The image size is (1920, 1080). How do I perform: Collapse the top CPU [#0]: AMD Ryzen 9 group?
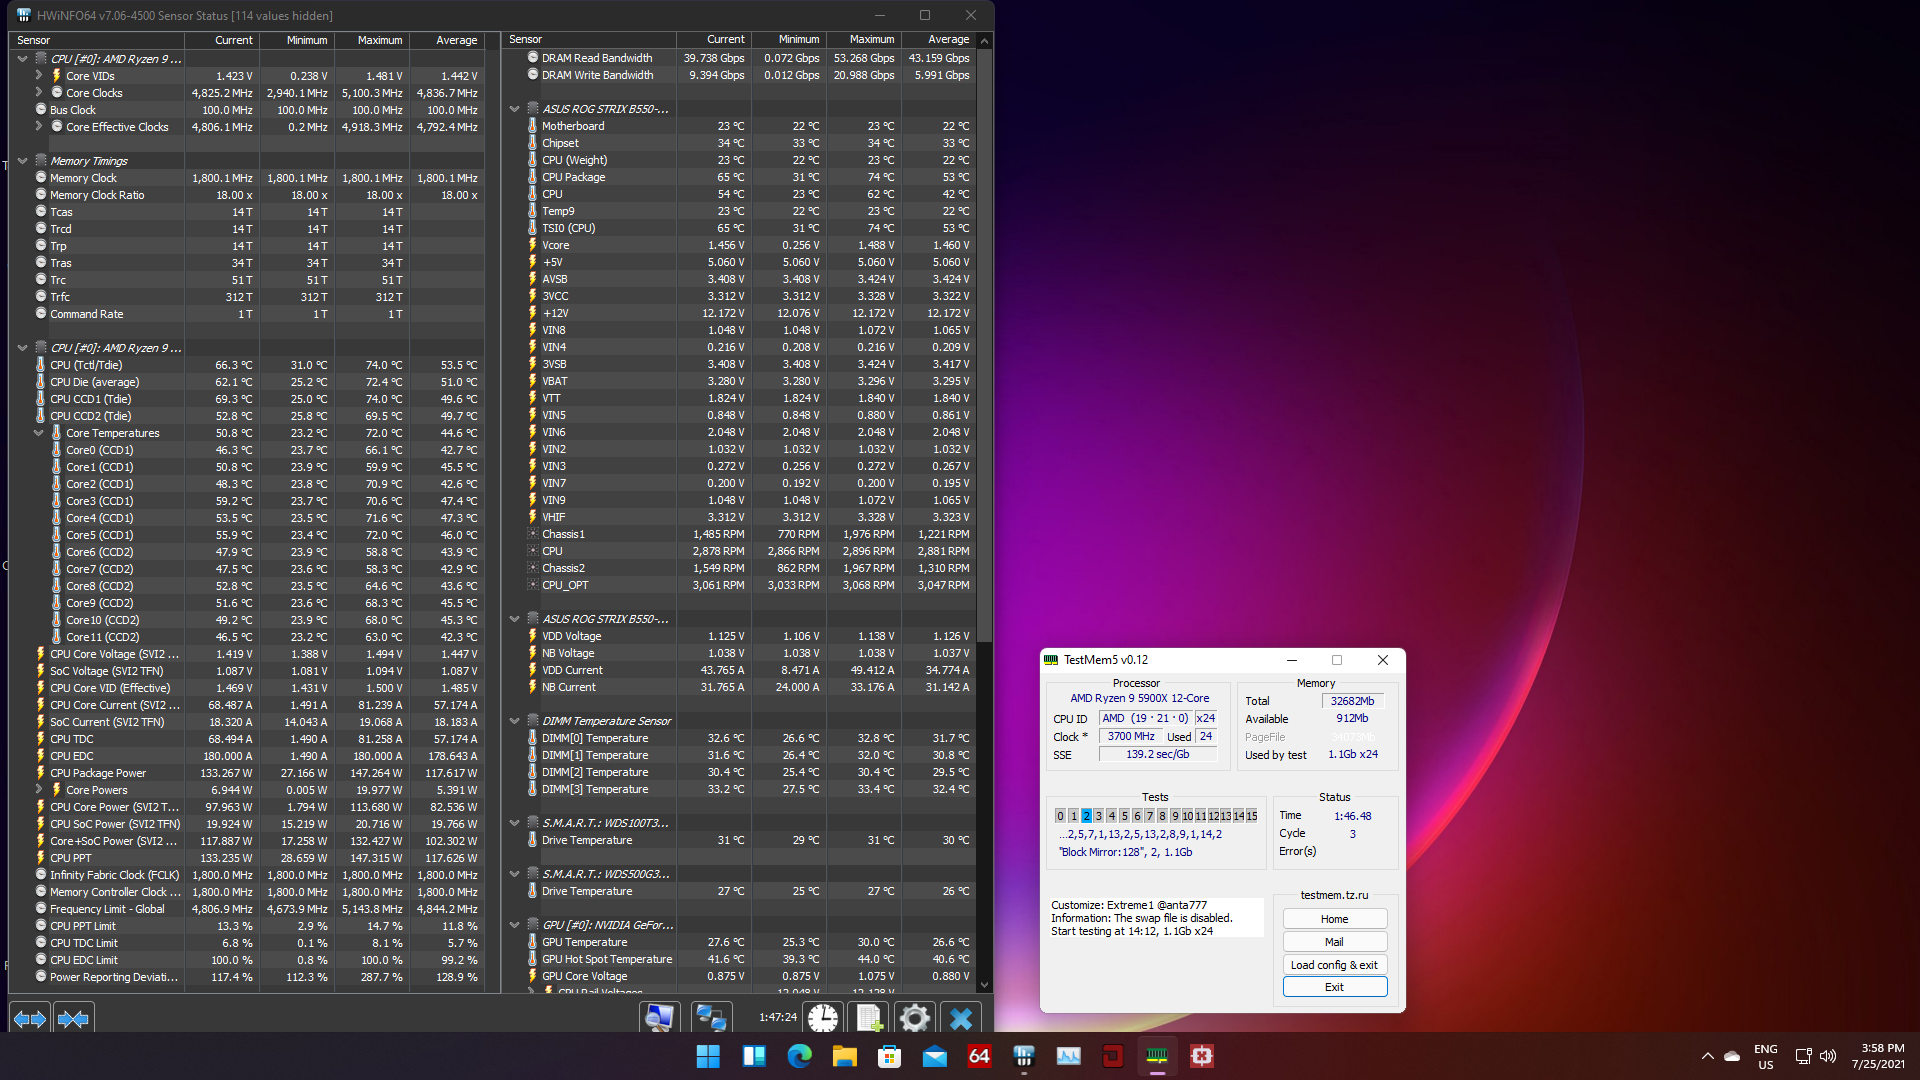(22, 59)
